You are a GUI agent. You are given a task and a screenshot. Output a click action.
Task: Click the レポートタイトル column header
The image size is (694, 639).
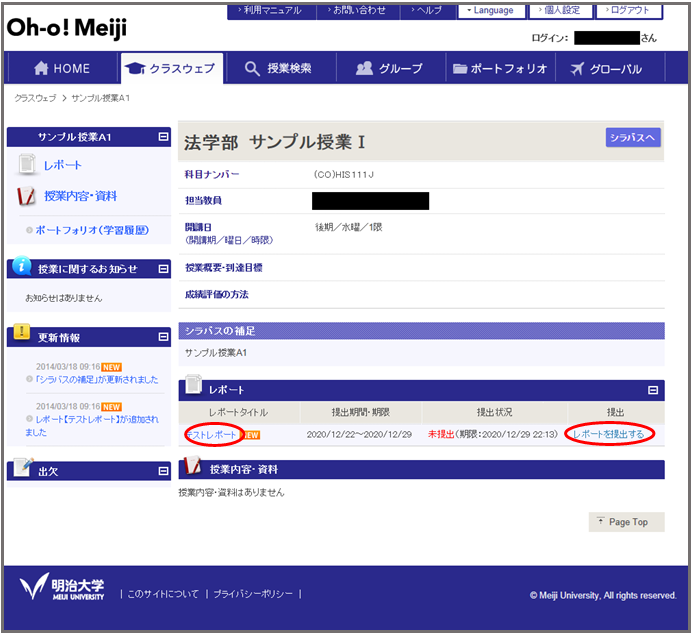point(238,412)
